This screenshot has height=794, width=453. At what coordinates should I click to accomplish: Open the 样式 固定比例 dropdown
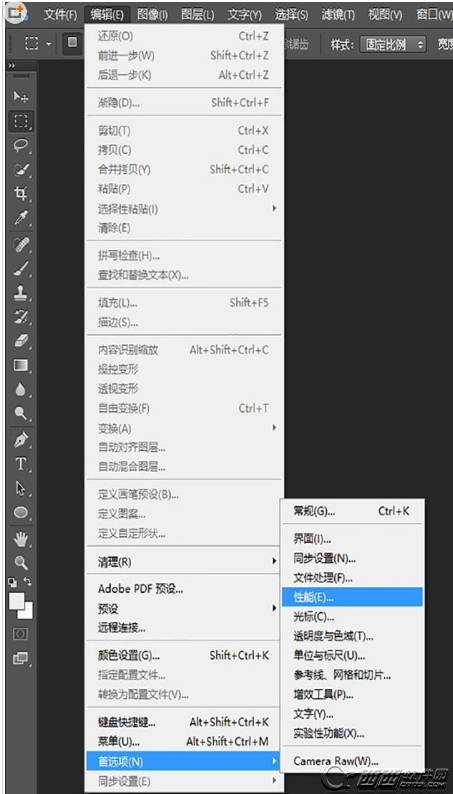(393, 44)
